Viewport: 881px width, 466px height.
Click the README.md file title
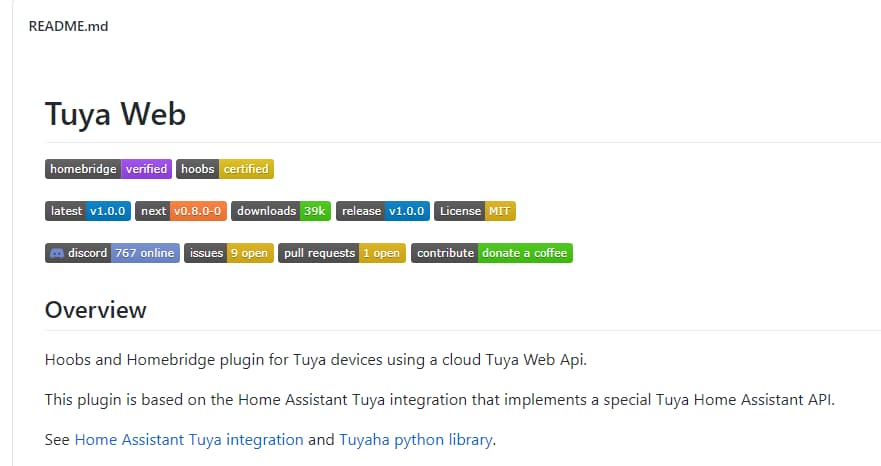tap(68, 26)
